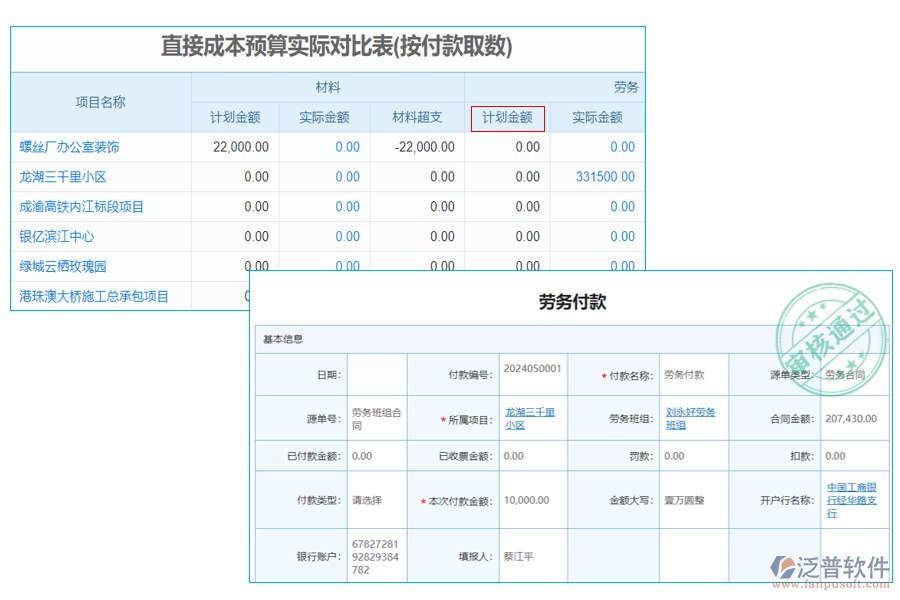Click the 本次付款金额 field showing 10,000.00
Screen dimensions: 900x600
(x=528, y=500)
